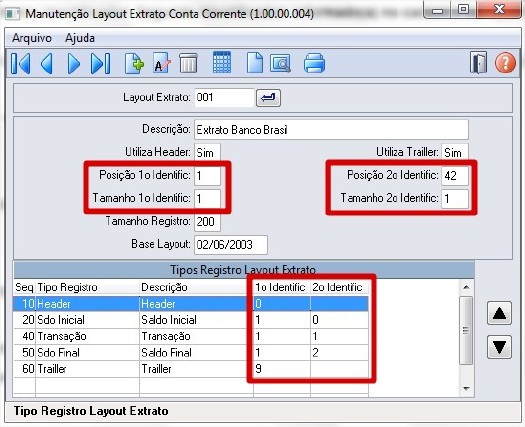Click the Utiliza Header field
Screen dimensions: 525x427
click(x=207, y=153)
